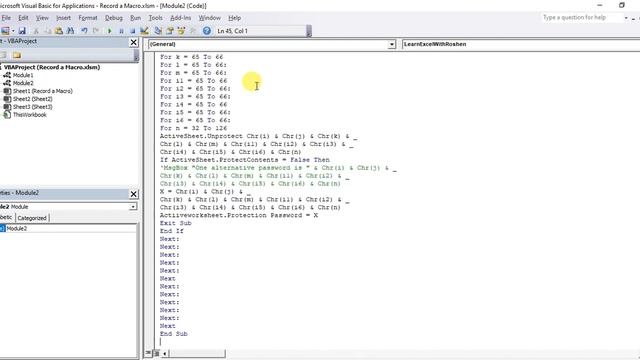
Task: Open the File menu
Action: 6,18
